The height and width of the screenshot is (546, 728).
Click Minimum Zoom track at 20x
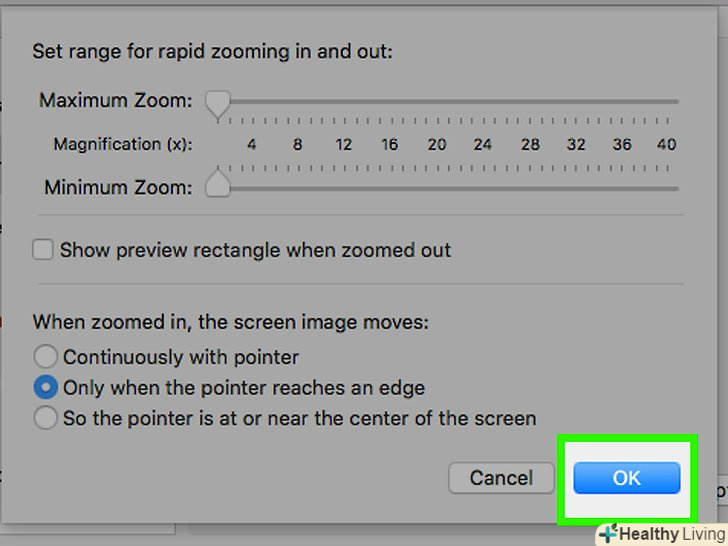(x=437, y=188)
